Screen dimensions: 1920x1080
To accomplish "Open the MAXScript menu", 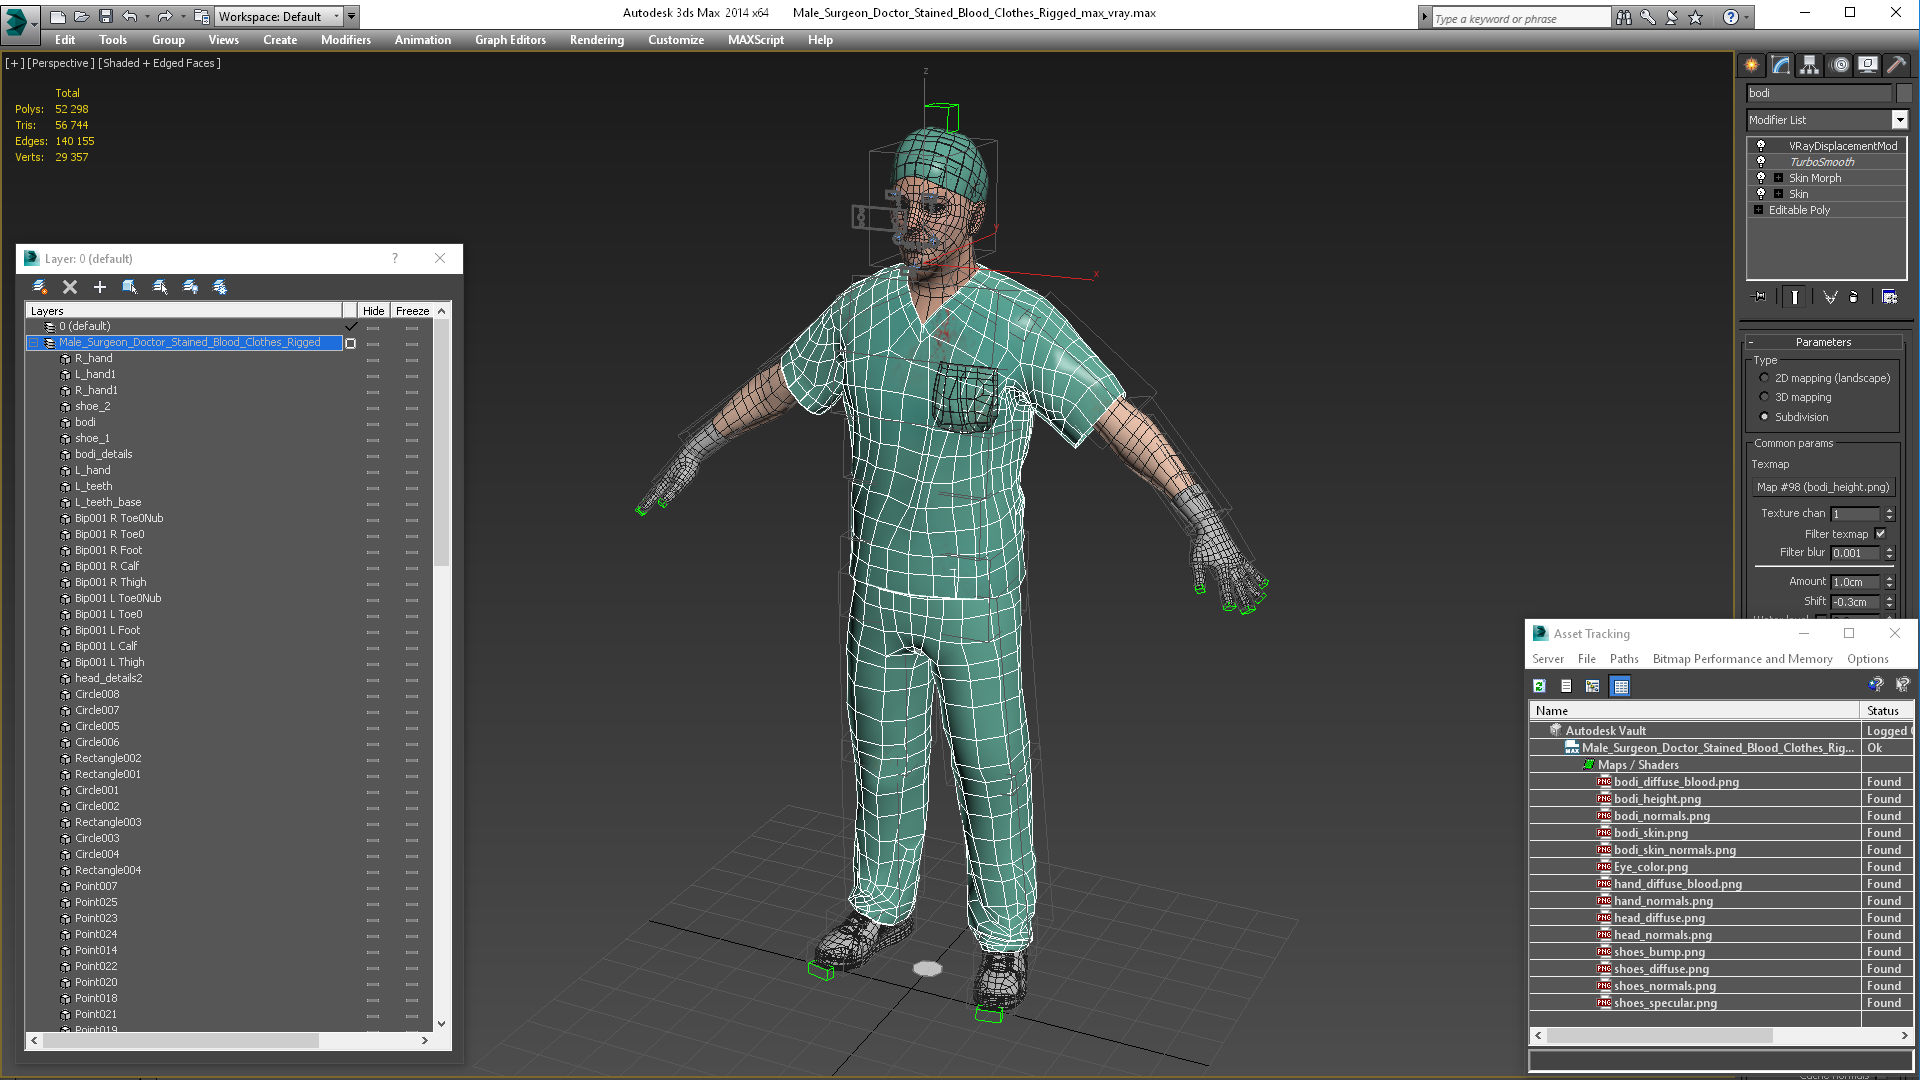I will pyautogui.click(x=756, y=40).
